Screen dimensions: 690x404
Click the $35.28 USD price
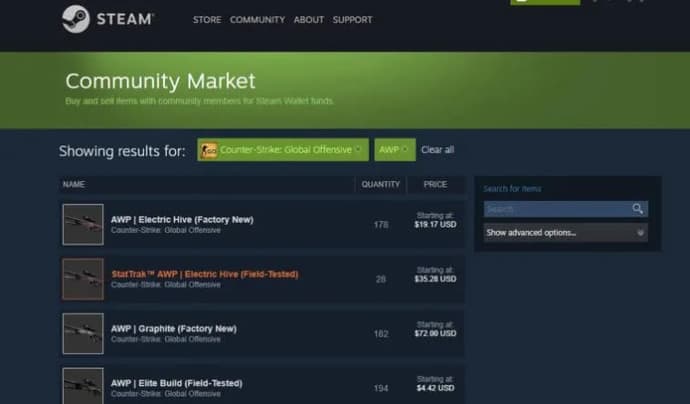point(435,279)
